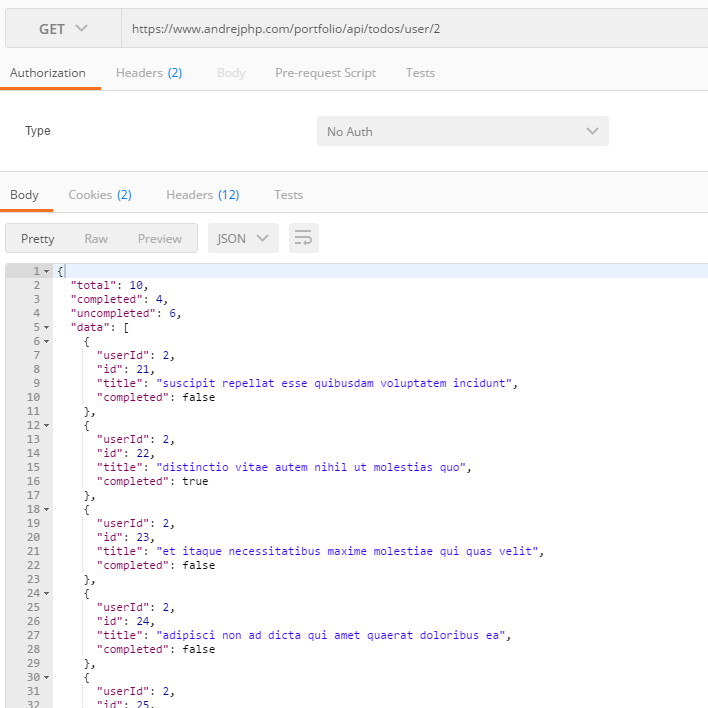Open the request Tests tab
Image resolution: width=708 pixels, height=708 pixels.
420,73
